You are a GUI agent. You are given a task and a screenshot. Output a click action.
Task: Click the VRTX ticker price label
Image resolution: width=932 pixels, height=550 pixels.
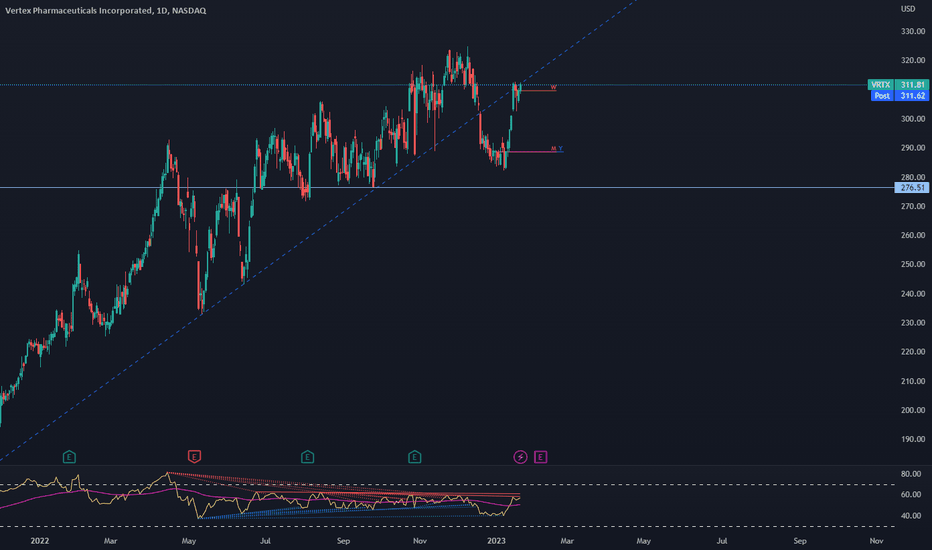(x=898, y=84)
